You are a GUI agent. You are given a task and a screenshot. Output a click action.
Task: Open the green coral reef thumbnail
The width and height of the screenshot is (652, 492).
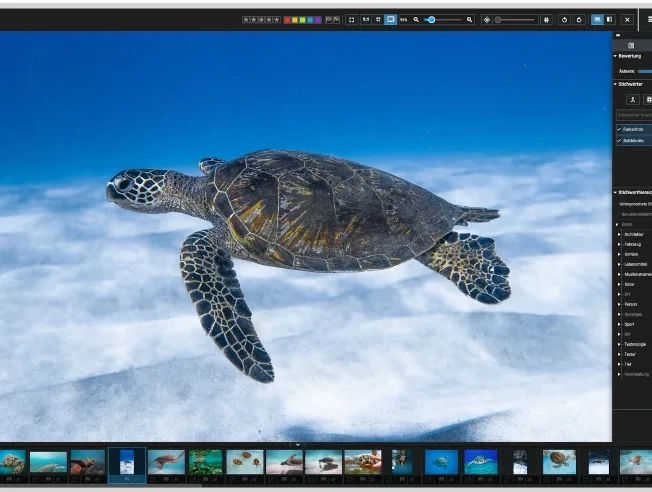[x=205, y=462]
